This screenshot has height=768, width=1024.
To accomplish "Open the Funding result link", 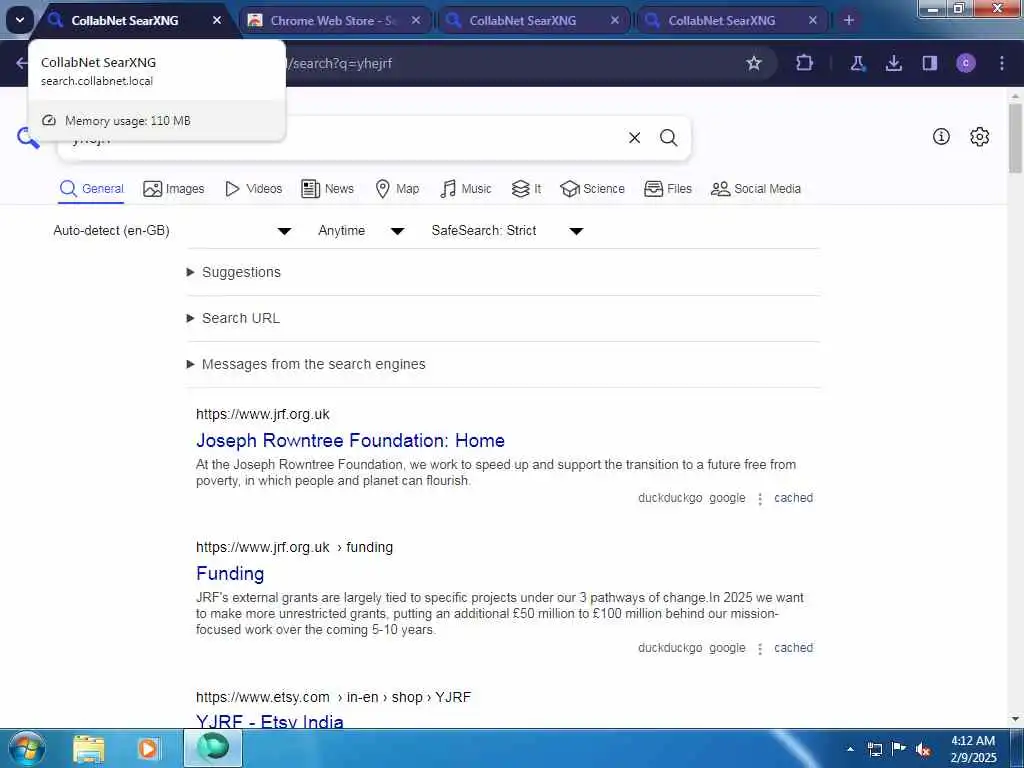I will coord(230,573).
